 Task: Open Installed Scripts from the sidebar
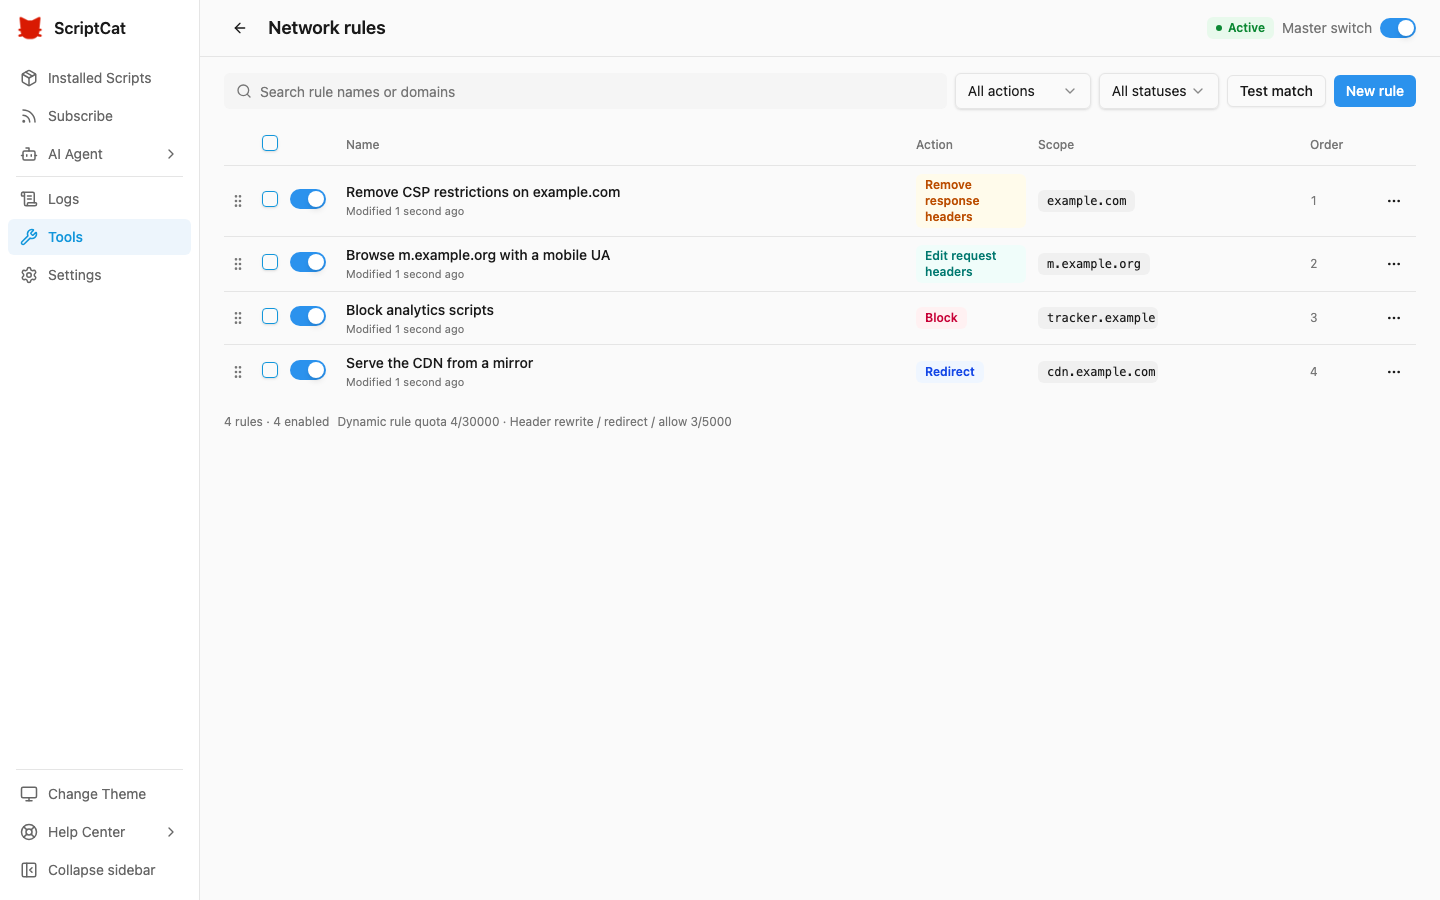[x=99, y=78]
